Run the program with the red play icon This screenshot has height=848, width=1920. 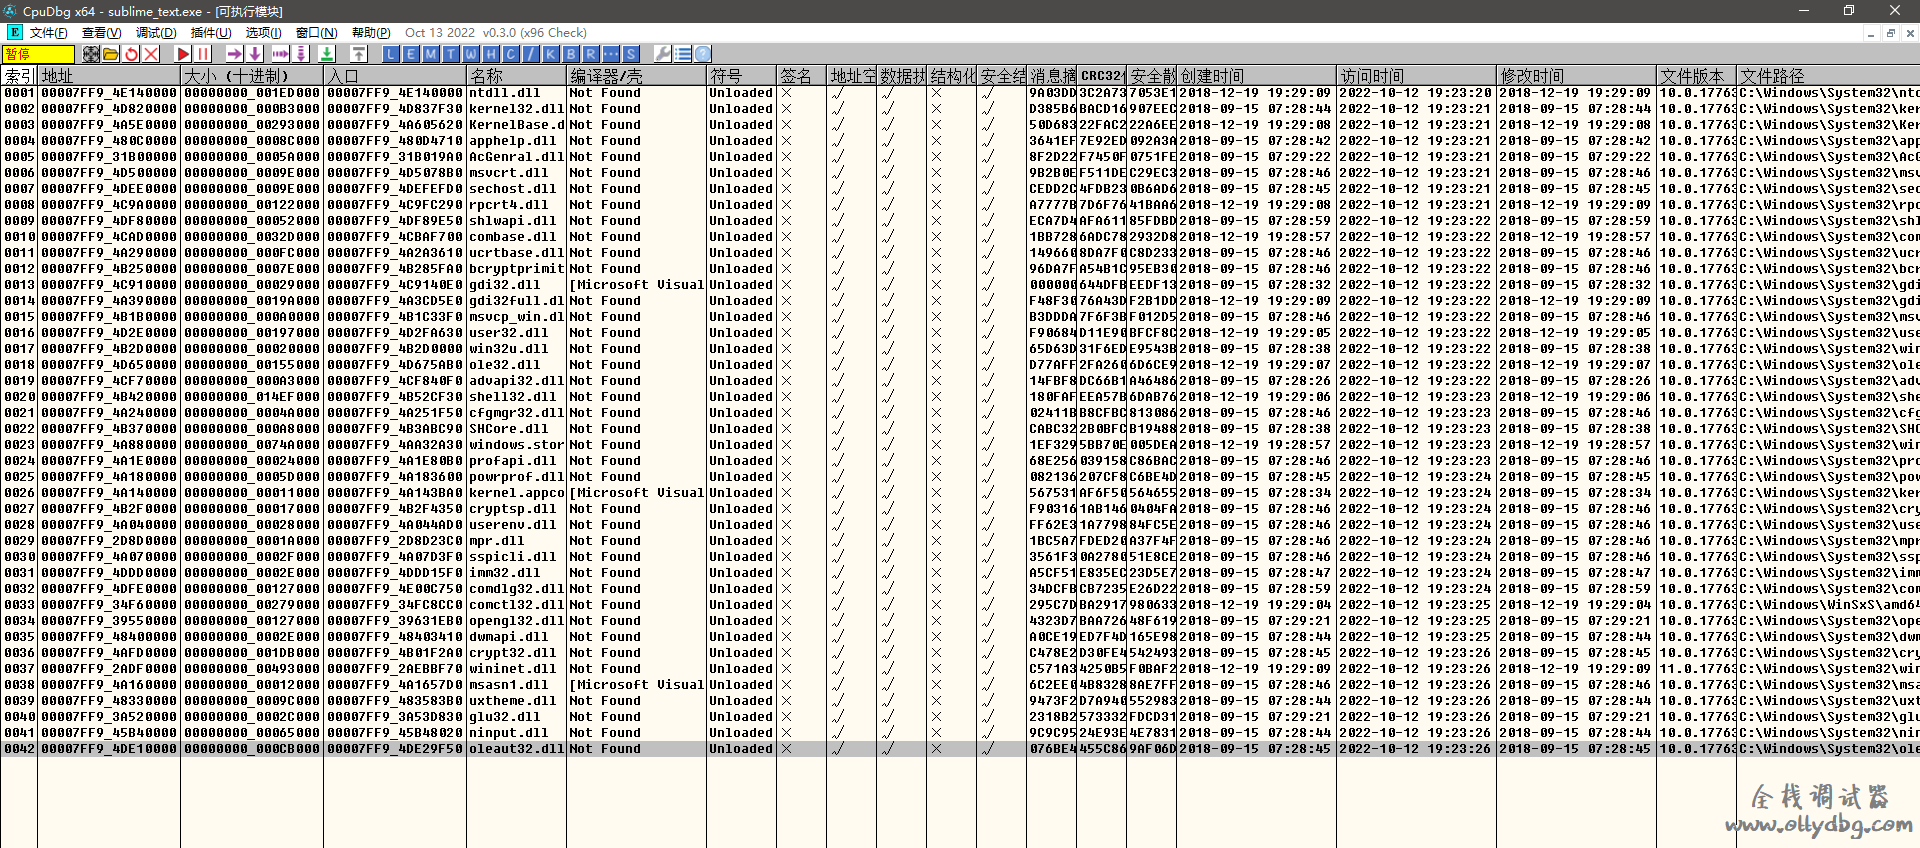point(183,54)
